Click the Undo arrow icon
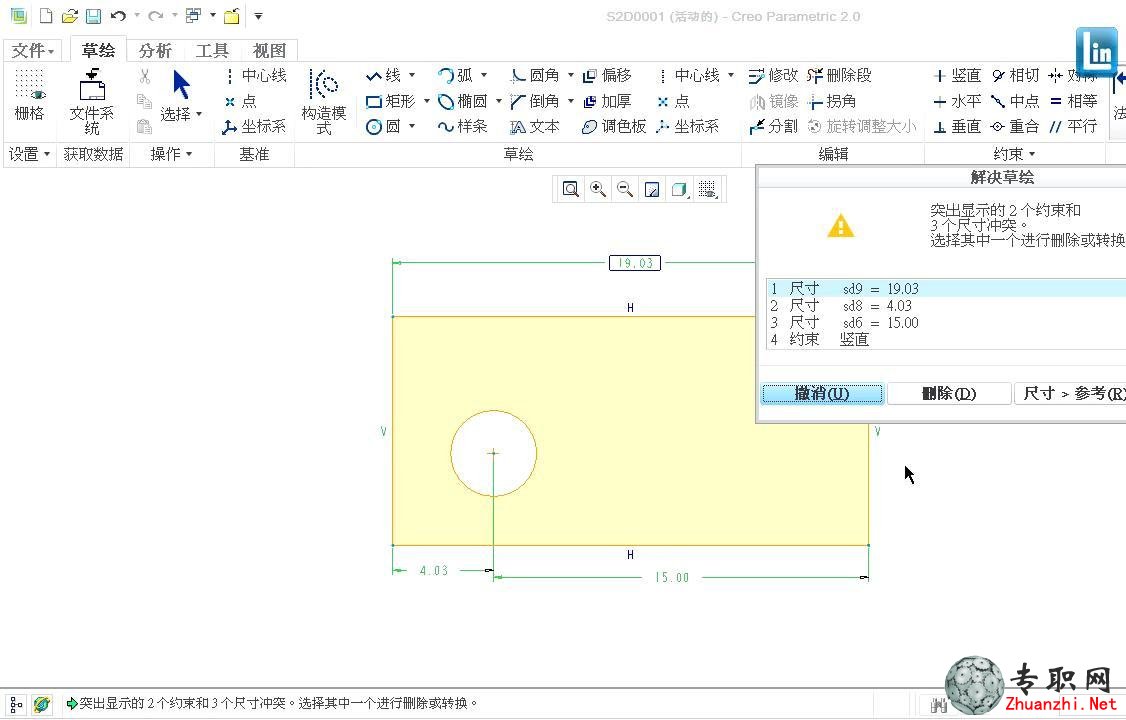This screenshot has height=720, width=1126. click(118, 15)
